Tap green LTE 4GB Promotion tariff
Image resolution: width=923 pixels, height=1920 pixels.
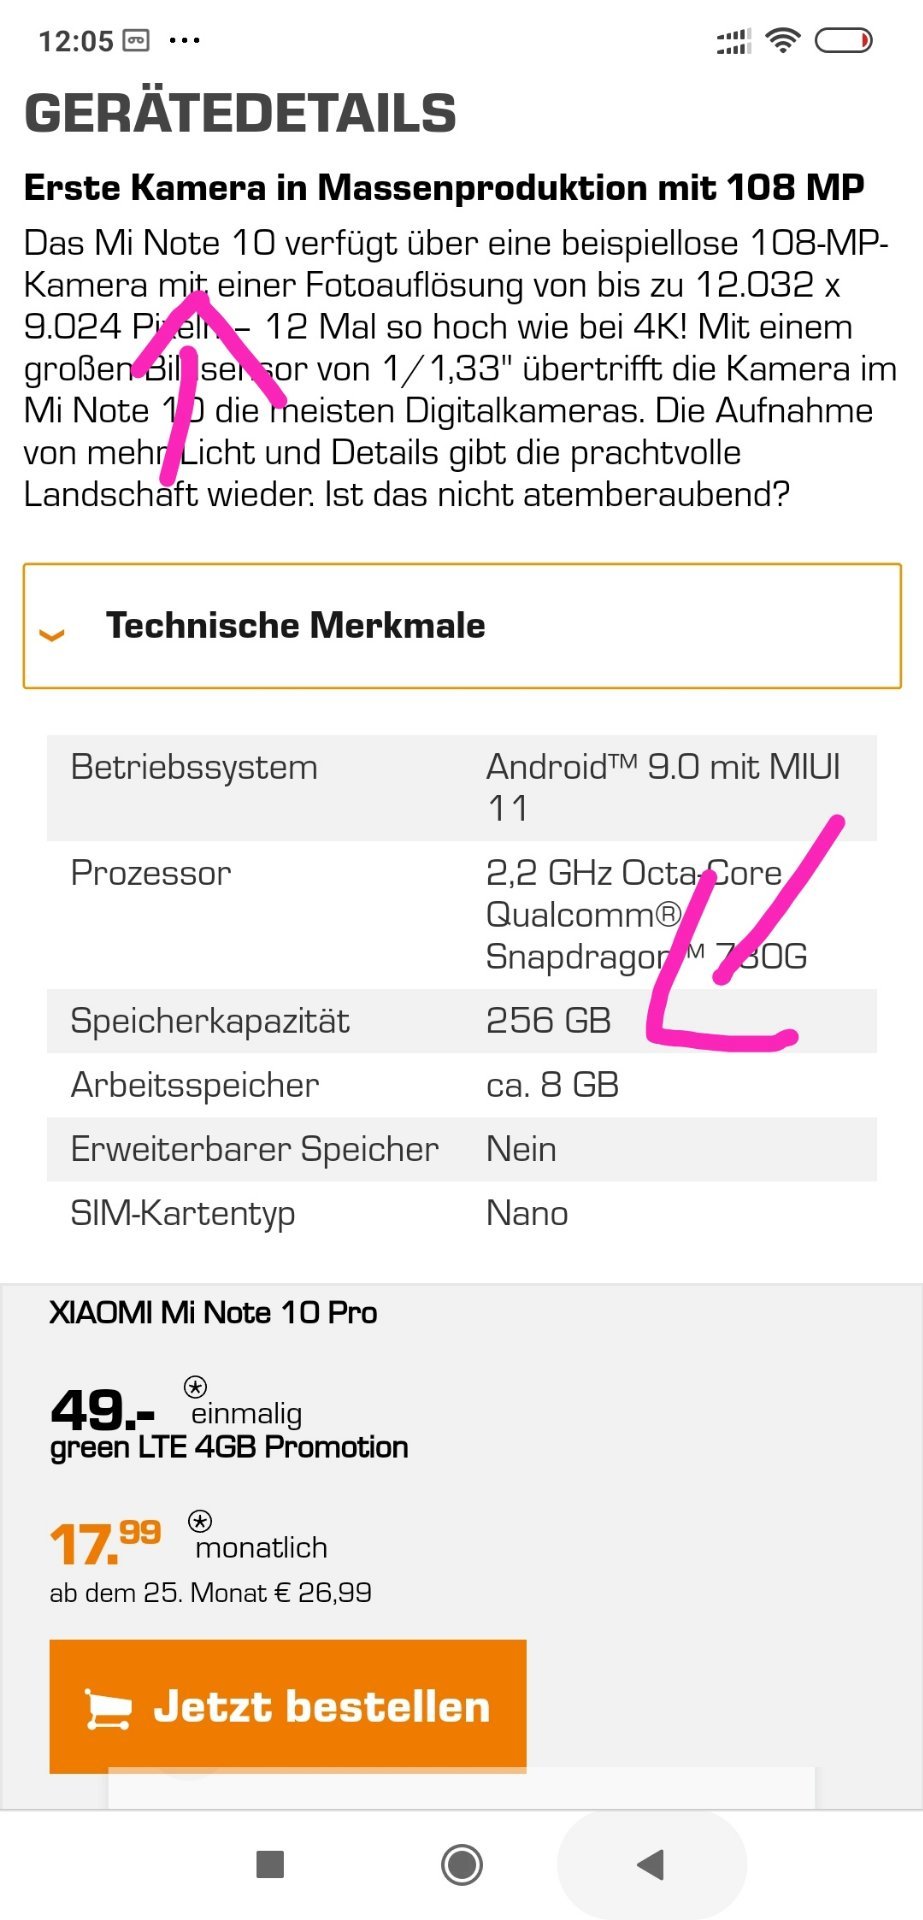(x=229, y=1447)
